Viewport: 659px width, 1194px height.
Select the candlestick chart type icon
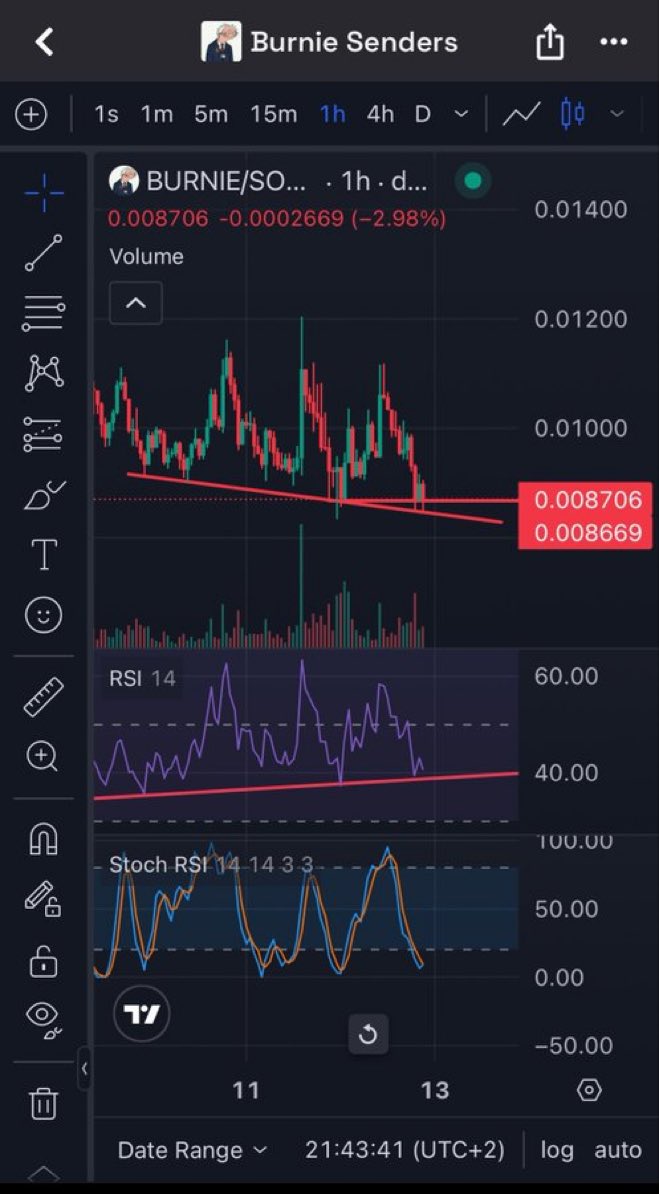(x=572, y=114)
